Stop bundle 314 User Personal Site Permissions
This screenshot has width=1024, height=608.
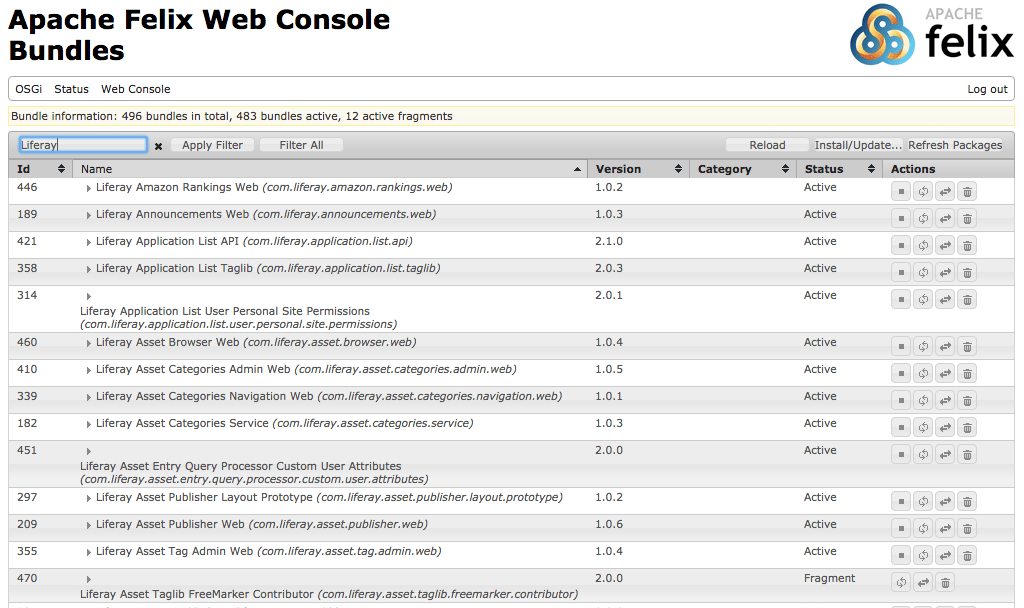[901, 299]
